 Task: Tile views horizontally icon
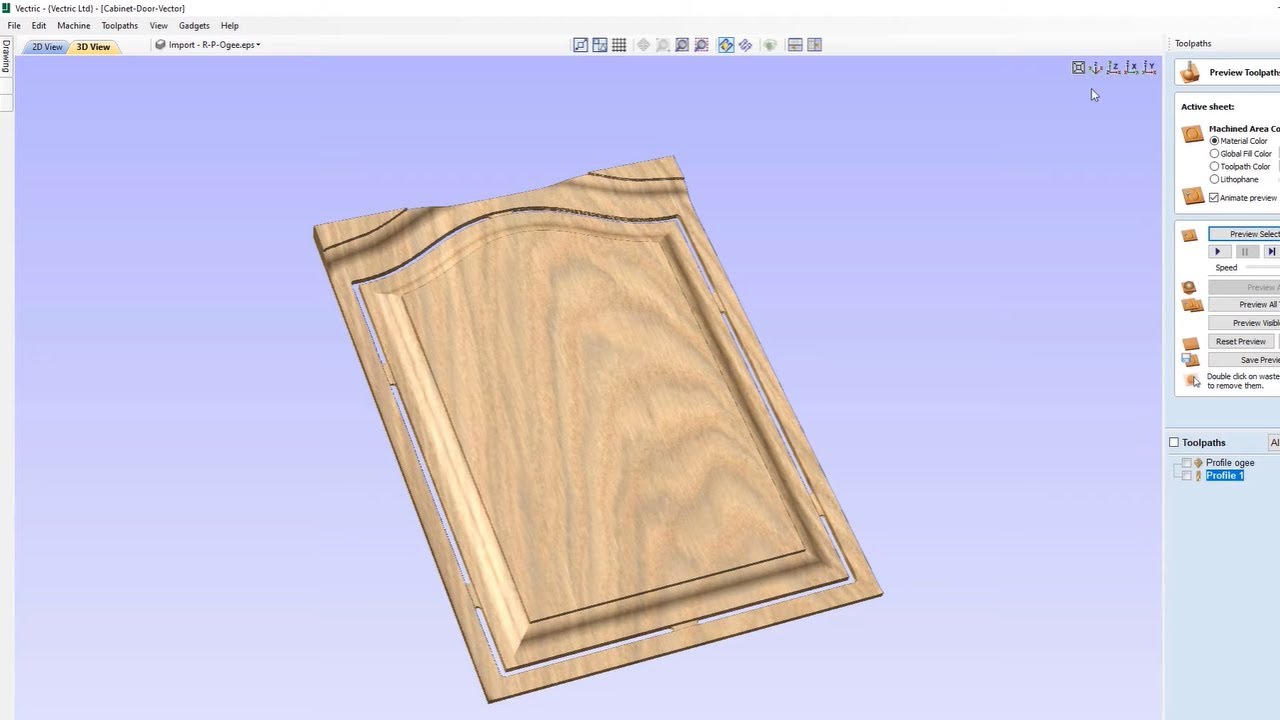click(x=795, y=45)
